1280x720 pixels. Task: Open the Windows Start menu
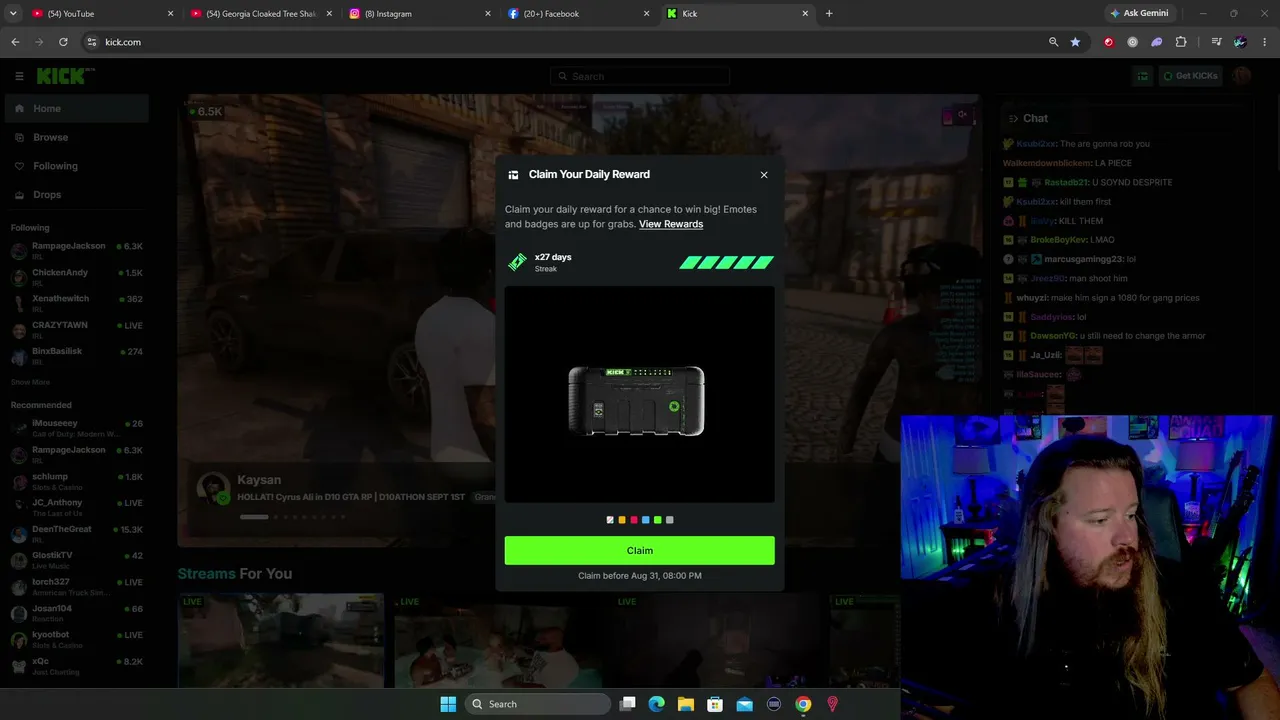448,704
